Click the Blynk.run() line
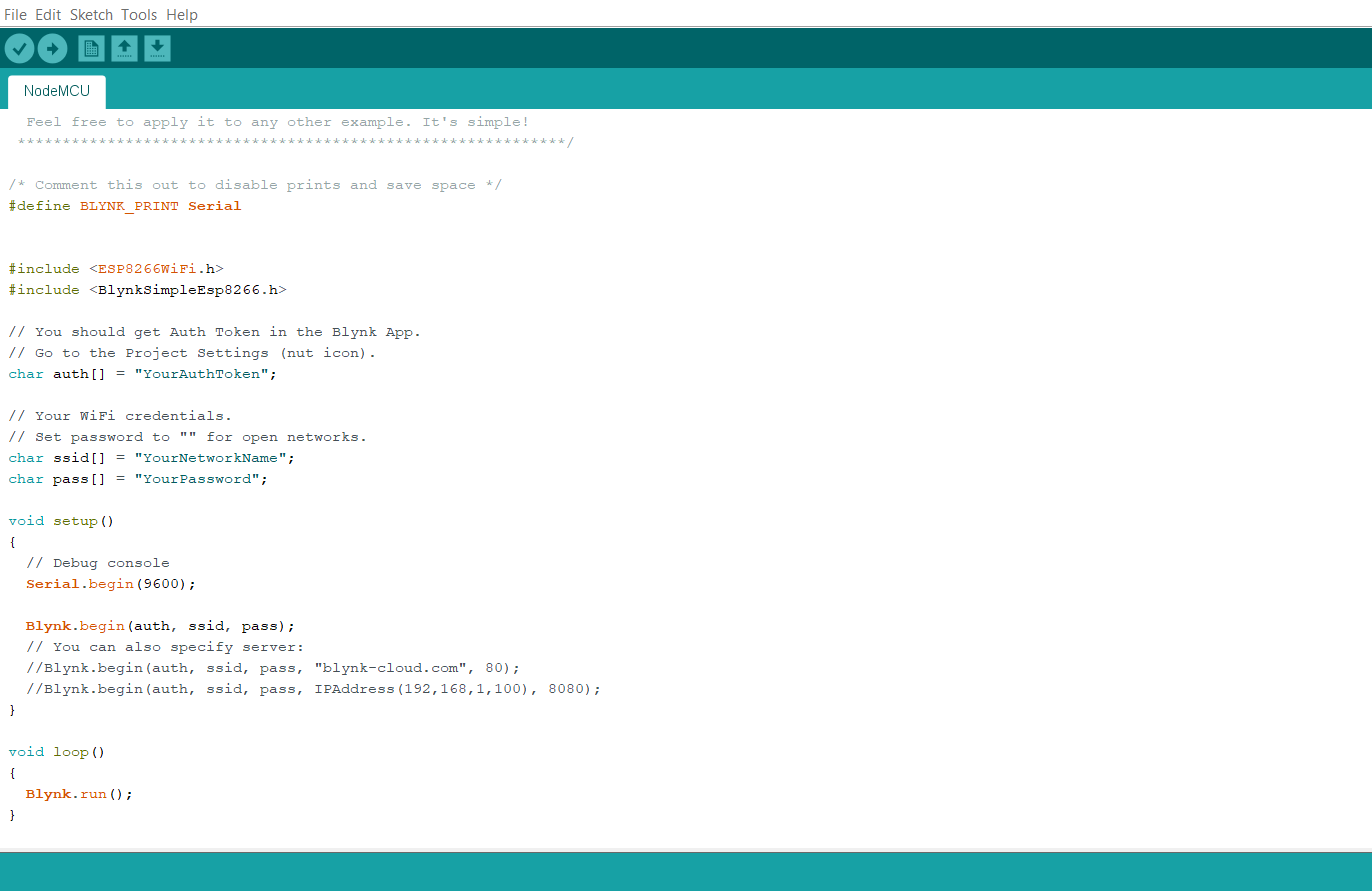Screen dimensions: 1372x891 pyautogui.click(x=79, y=794)
